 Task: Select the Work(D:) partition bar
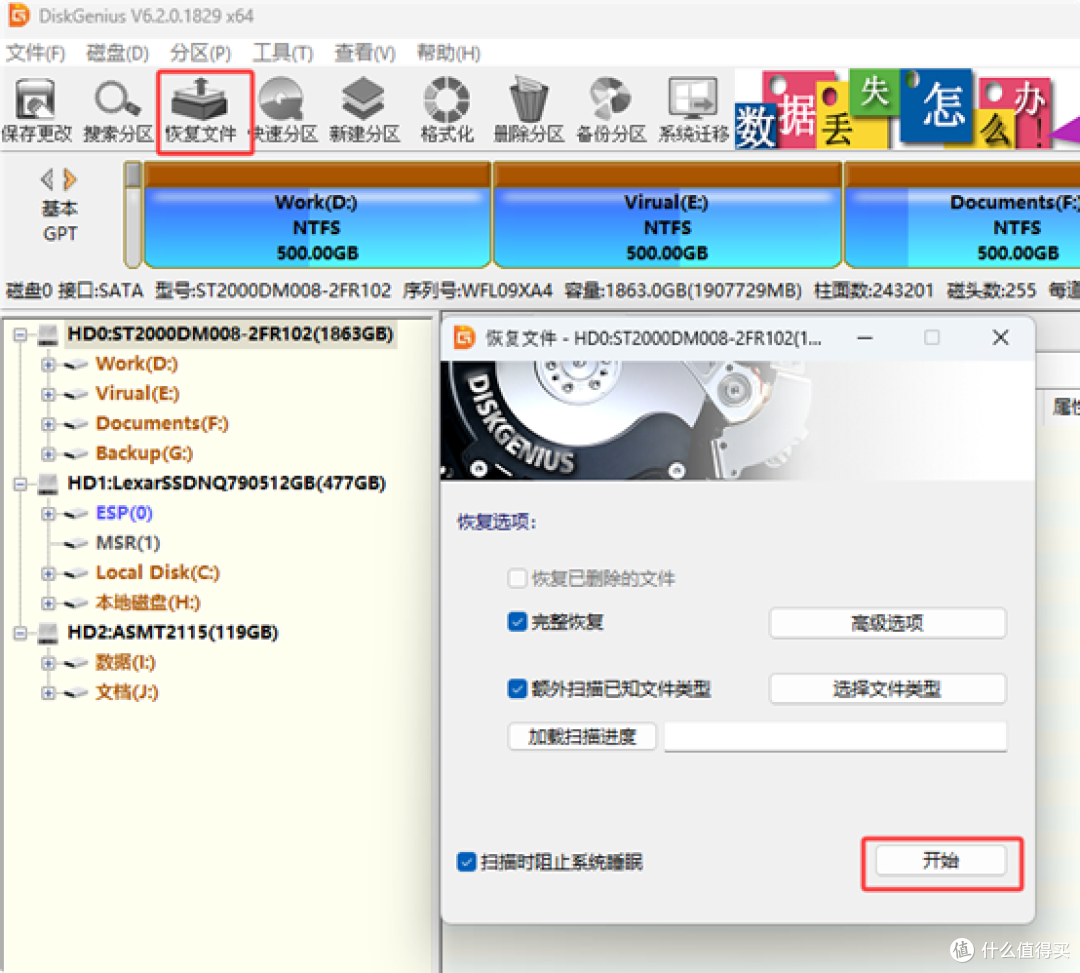pos(317,214)
